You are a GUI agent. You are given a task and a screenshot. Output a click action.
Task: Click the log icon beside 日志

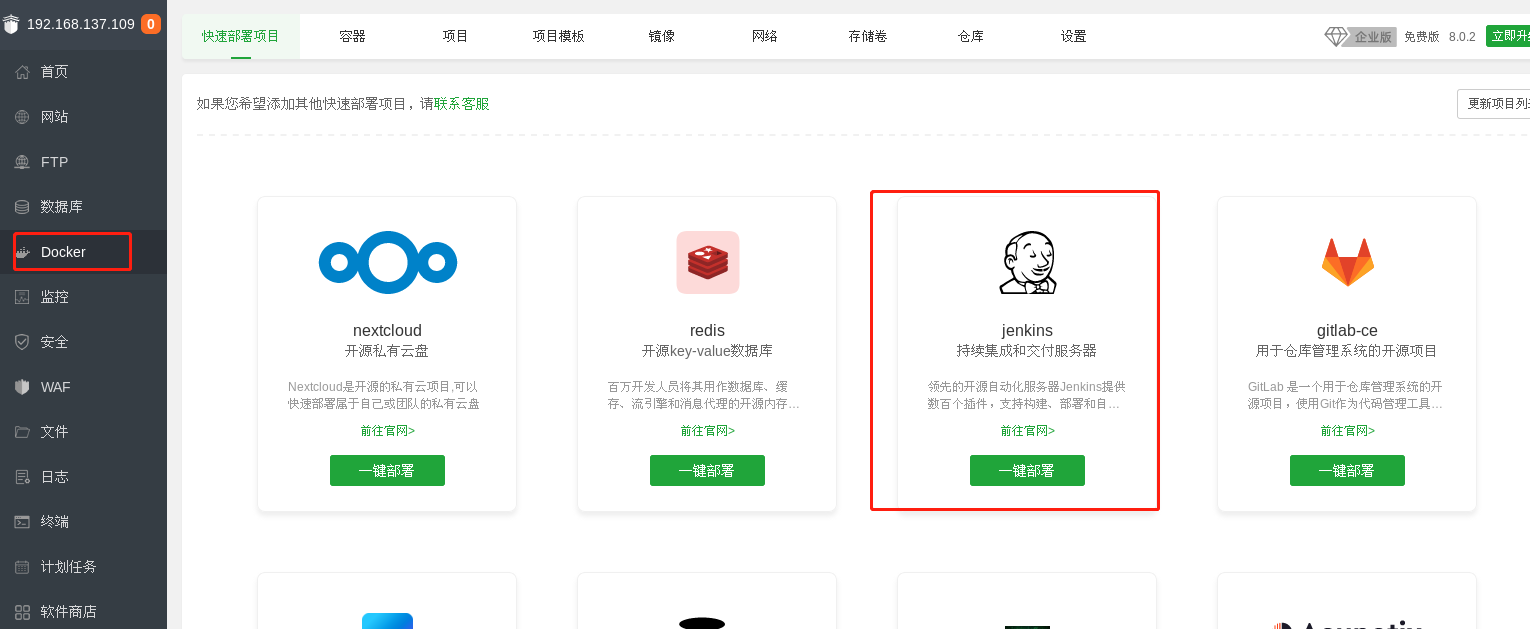click(22, 477)
